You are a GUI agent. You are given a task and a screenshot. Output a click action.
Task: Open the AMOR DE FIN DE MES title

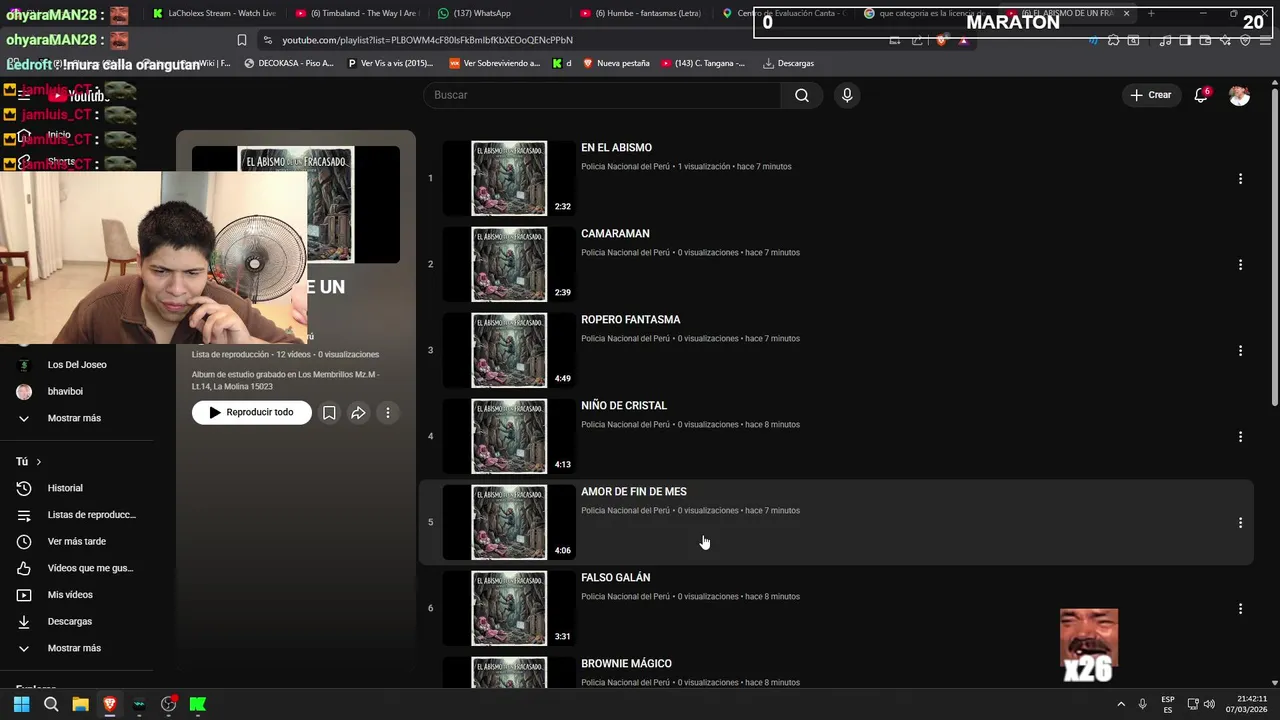click(x=634, y=492)
